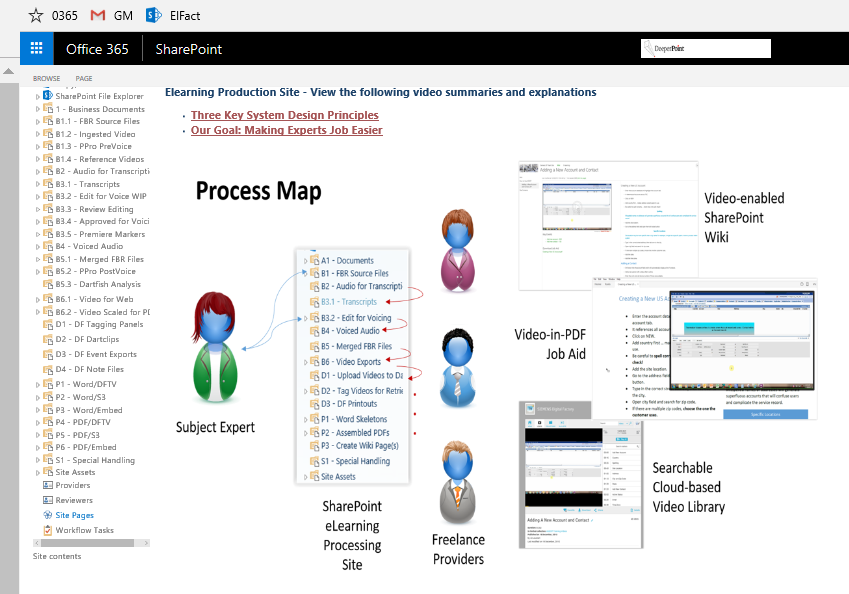Viewport: 849px width, 594px height.
Task: Switch to the BROWSE tab
Action: 46,78
